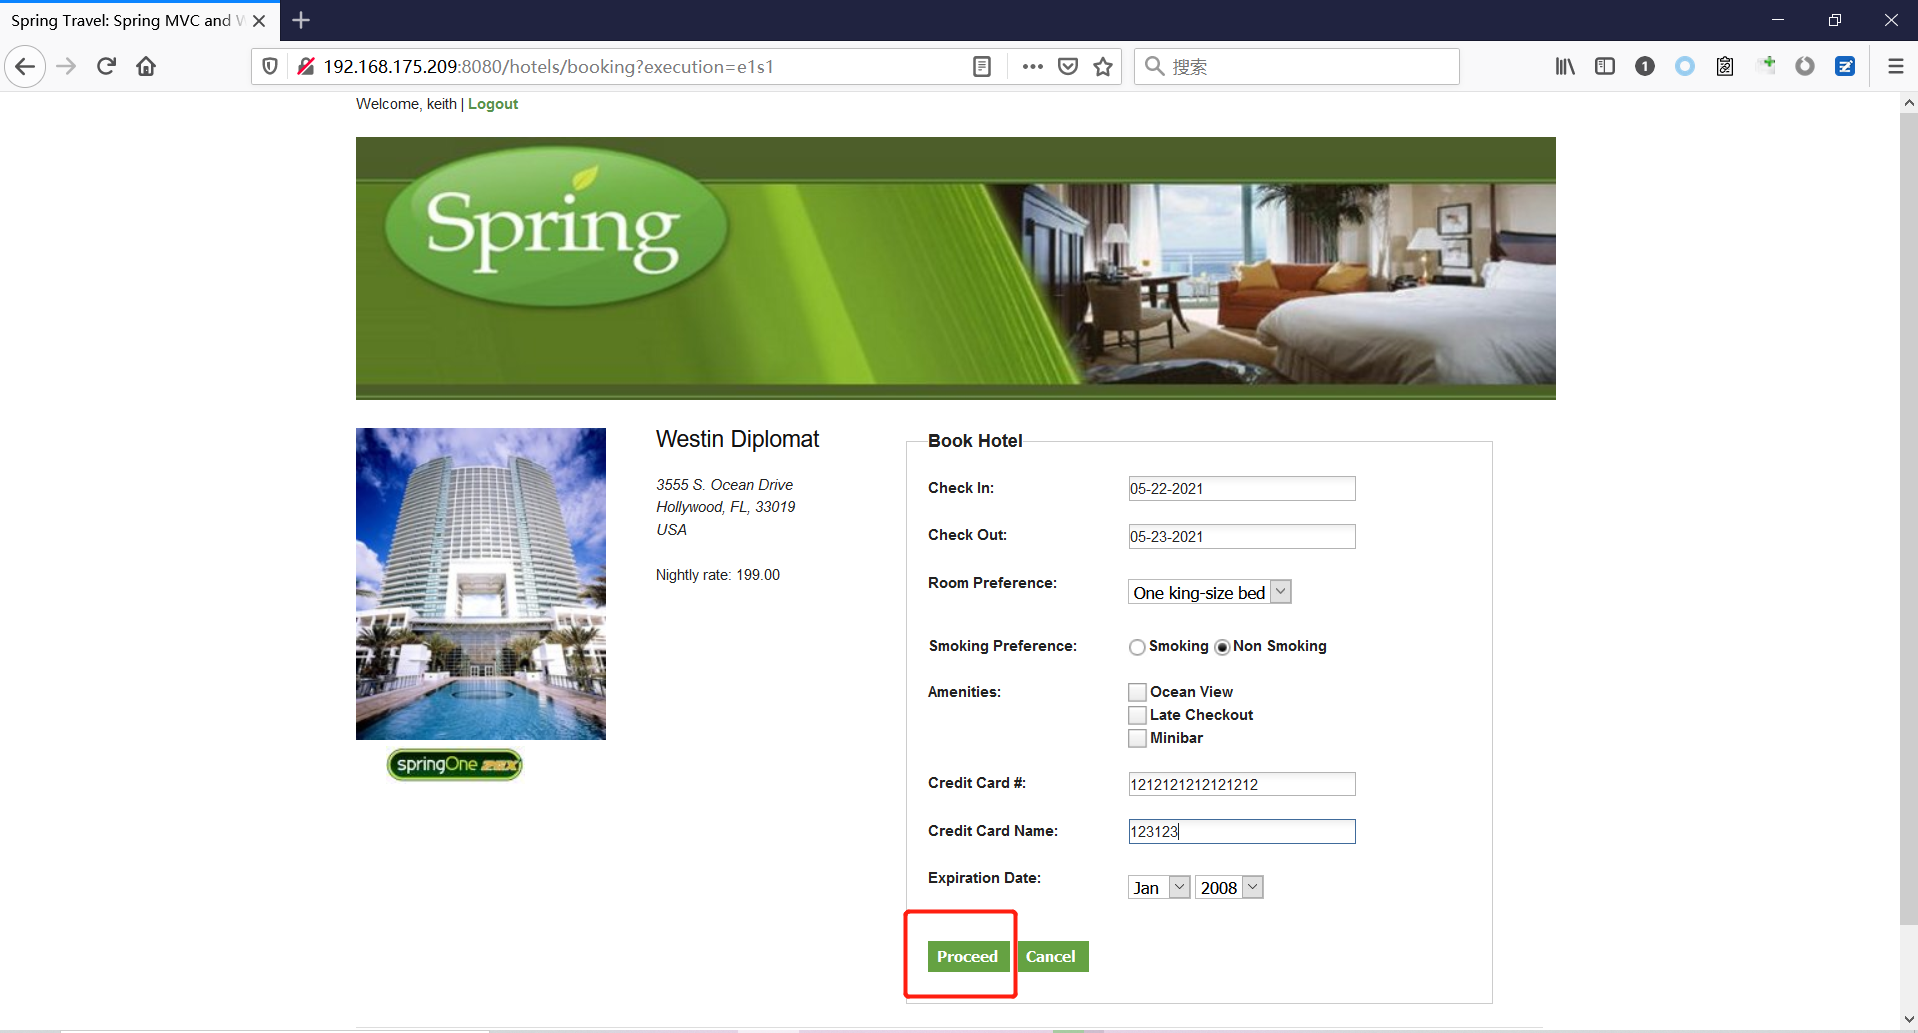Image resolution: width=1918 pixels, height=1033 pixels.
Task: Tick the Minibar amenity checkbox
Action: (x=1137, y=738)
